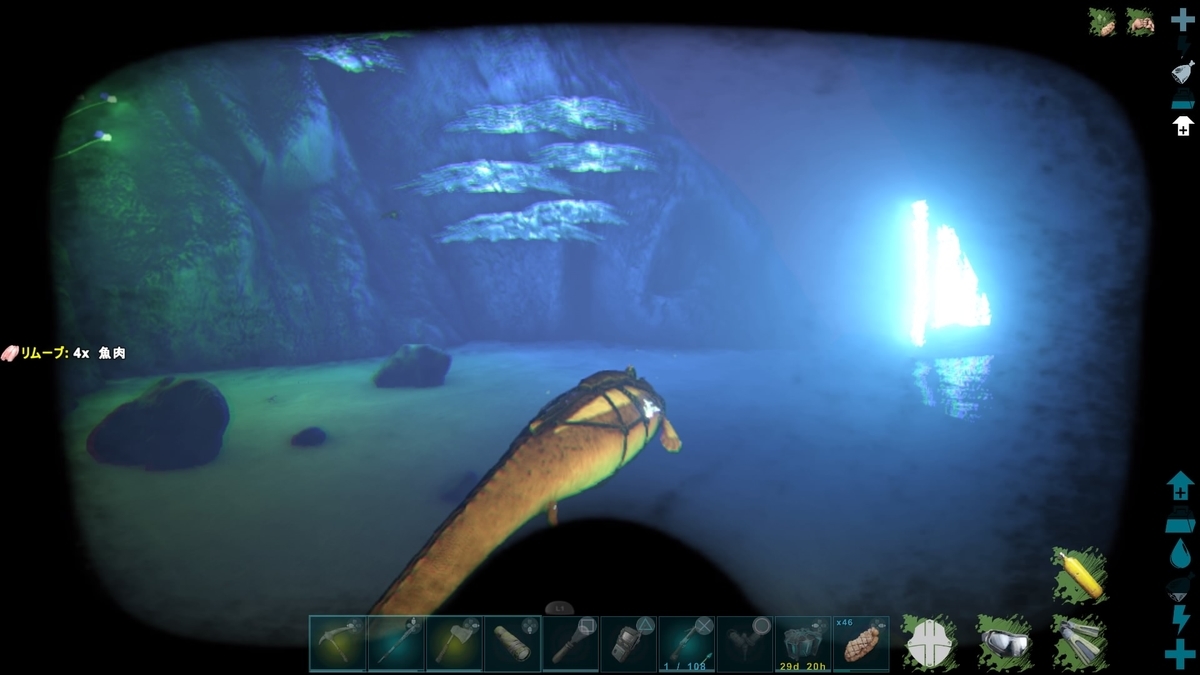Image resolution: width=1200 pixels, height=675 pixels.
Task: Click the white level-up arrow top right
Action: tap(1183, 125)
